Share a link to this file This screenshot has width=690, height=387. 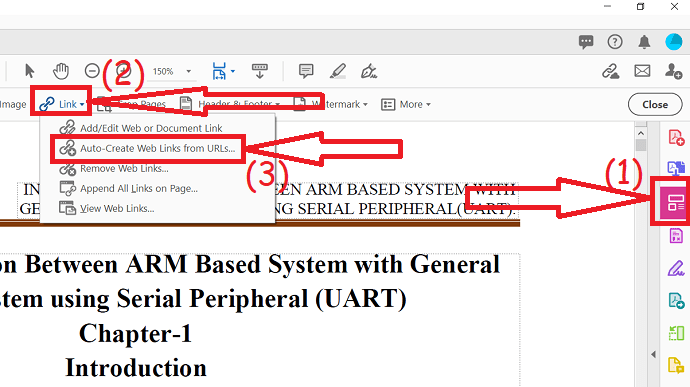click(x=610, y=71)
